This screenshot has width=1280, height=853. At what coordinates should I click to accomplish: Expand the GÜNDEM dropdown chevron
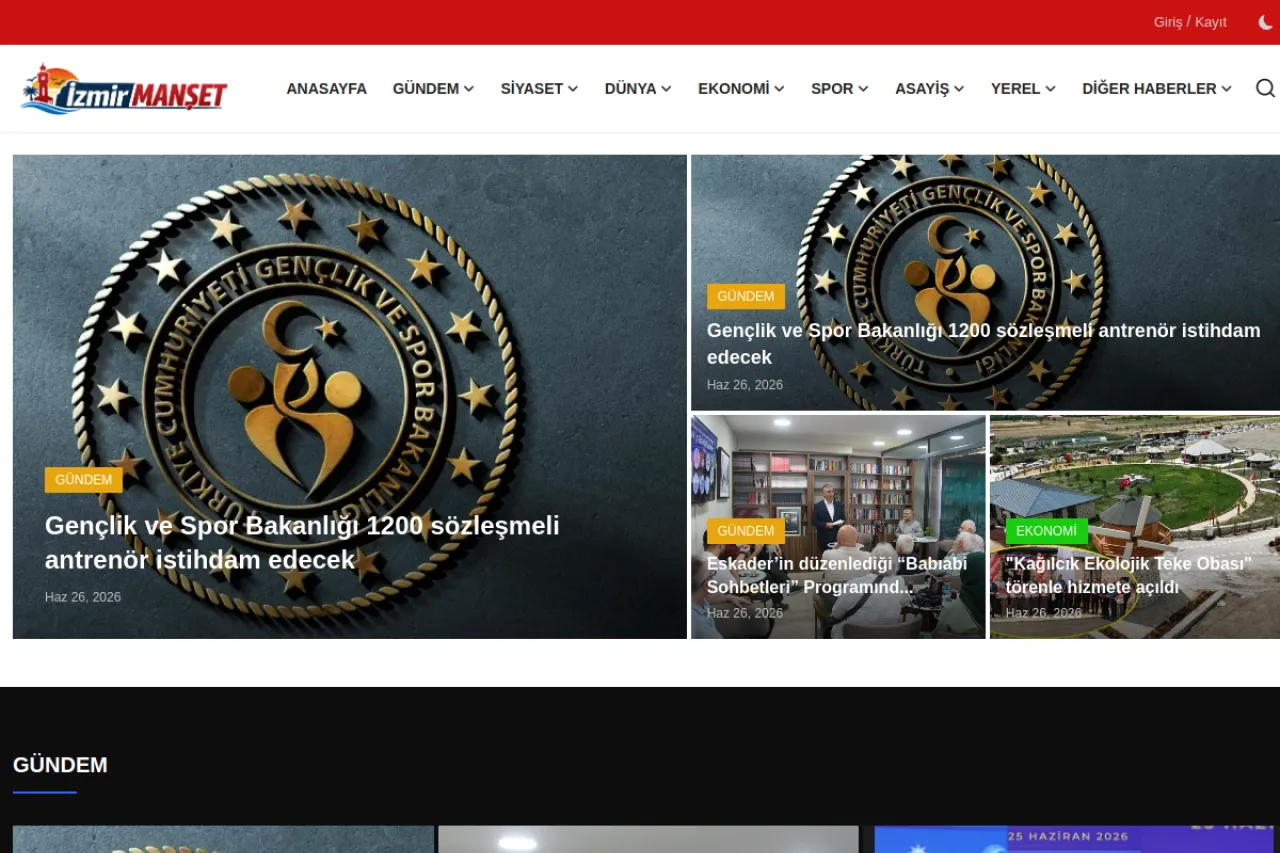click(x=469, y=89)
